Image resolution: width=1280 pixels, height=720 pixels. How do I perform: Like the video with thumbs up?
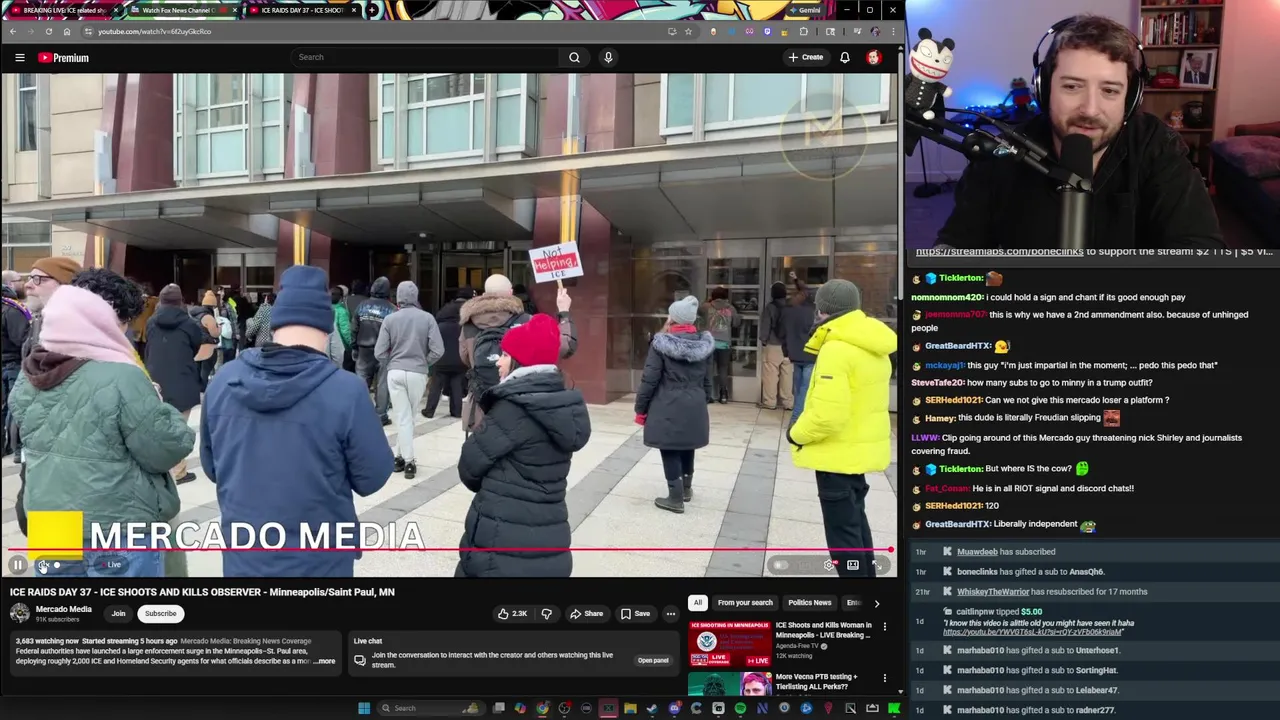coord(513,614)
